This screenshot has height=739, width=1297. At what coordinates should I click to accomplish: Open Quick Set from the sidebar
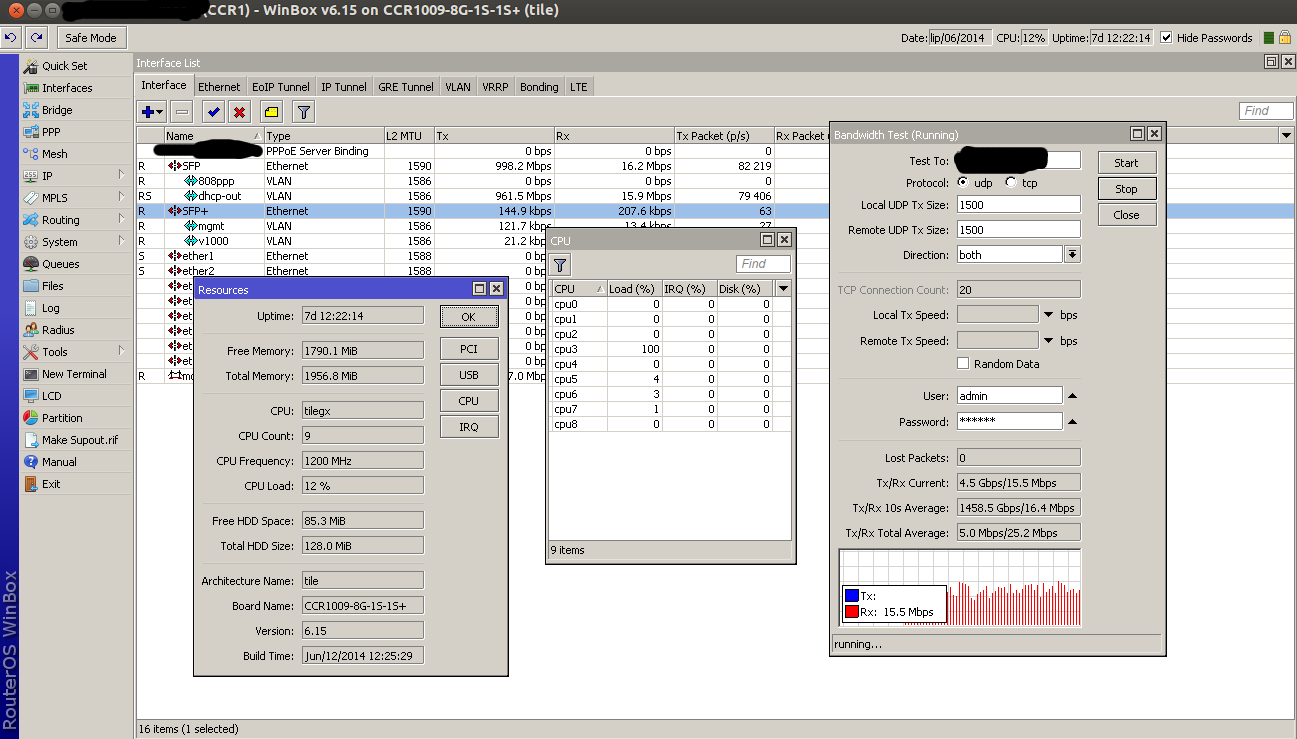pyautogui.click(x=64, y=66)
